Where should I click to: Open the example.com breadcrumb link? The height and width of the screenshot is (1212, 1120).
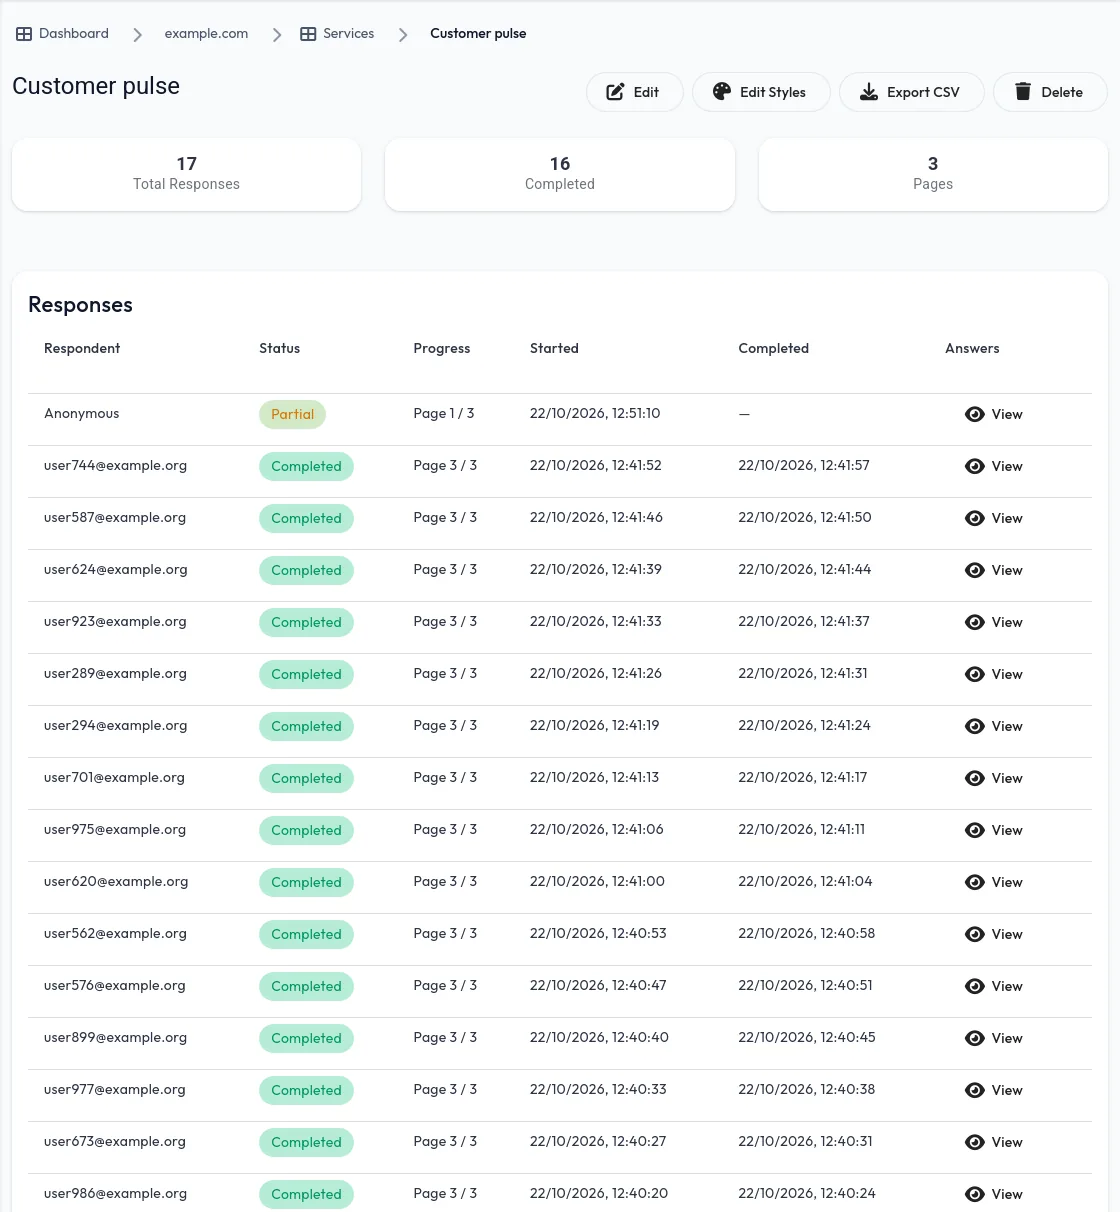click(x=206, y=34)
